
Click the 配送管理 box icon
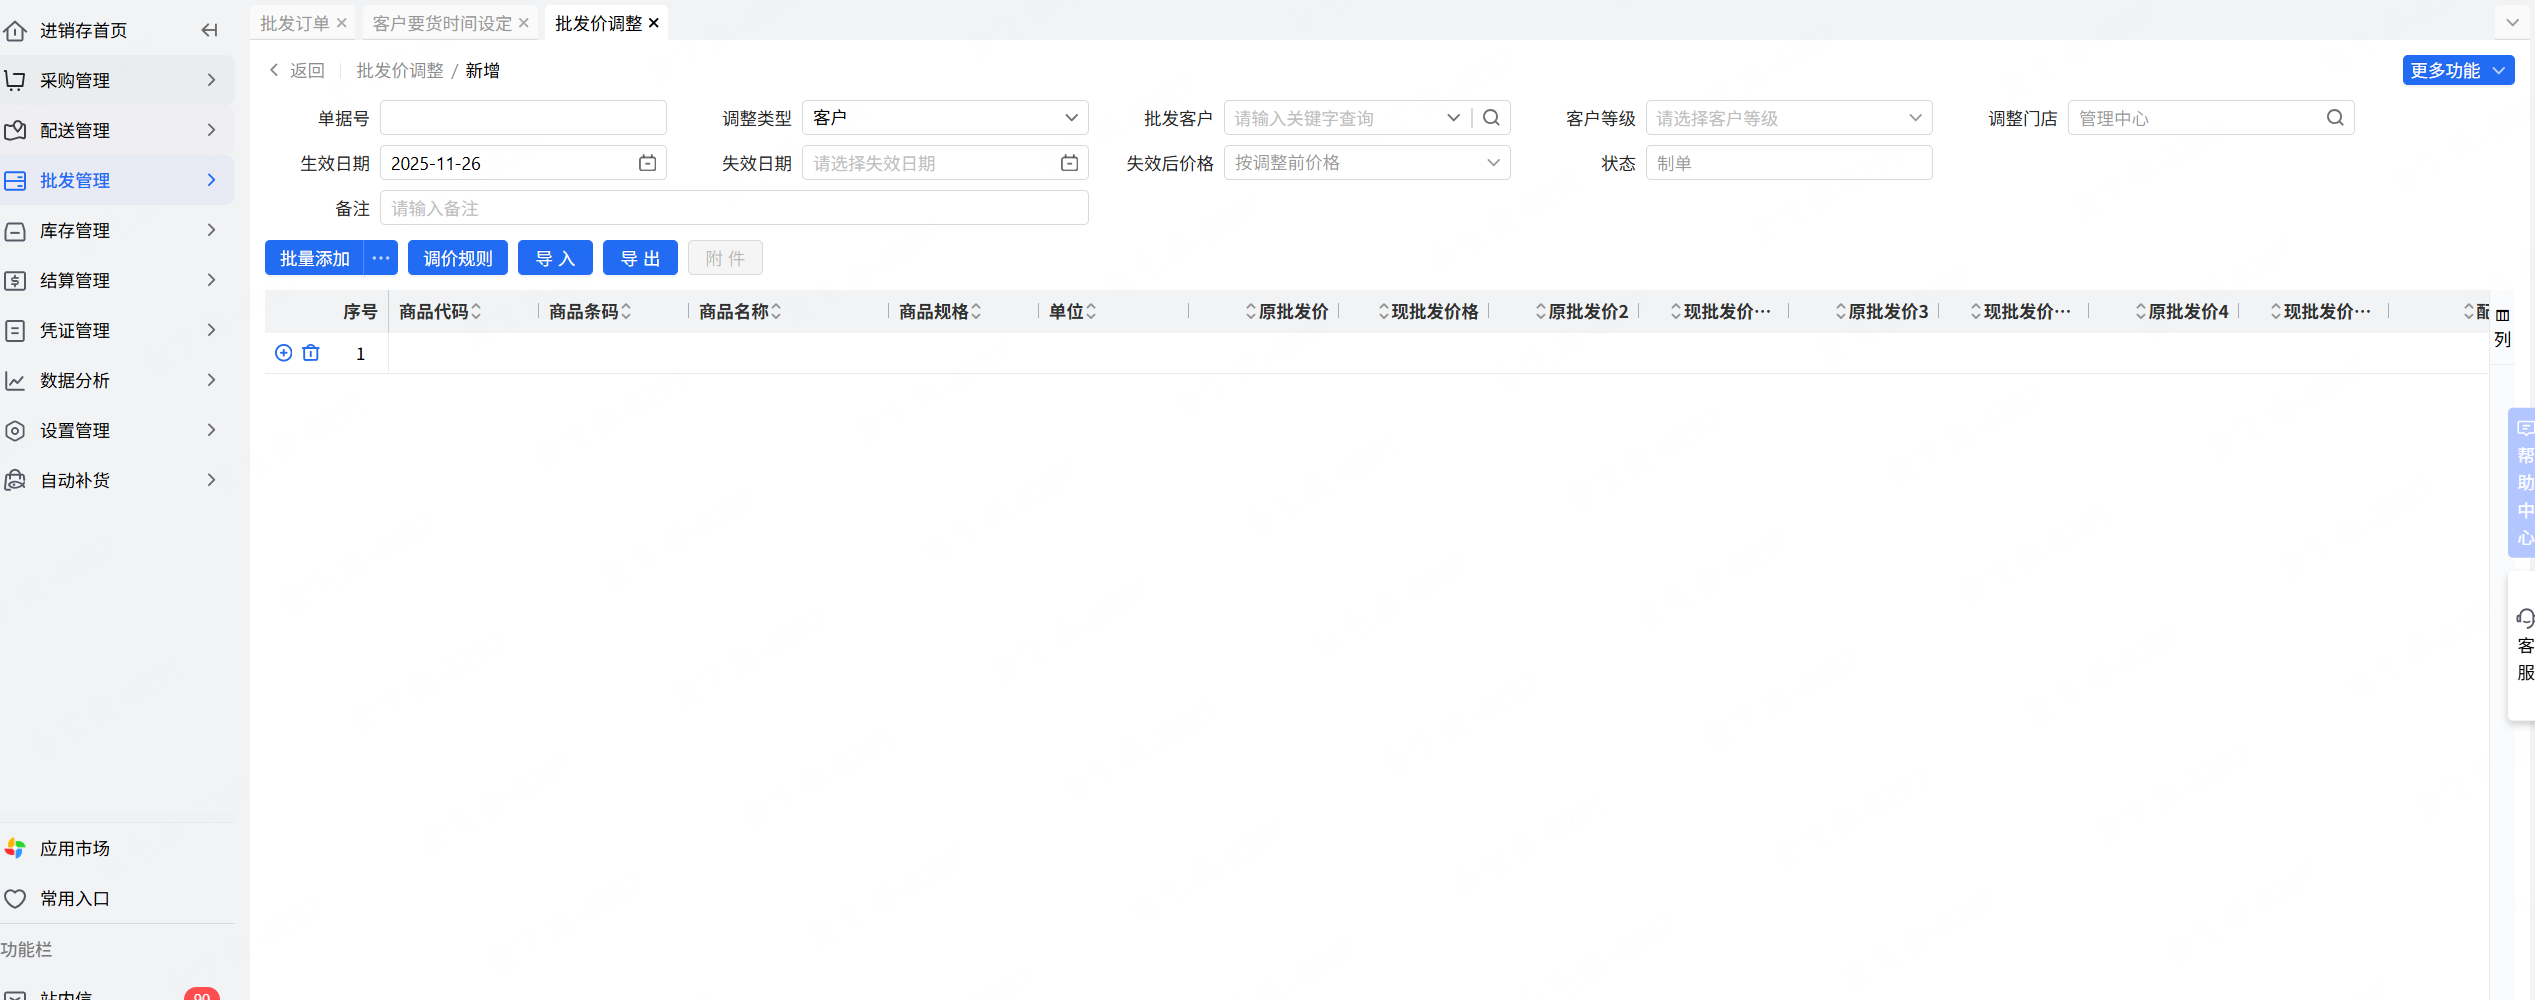[15, 130]
